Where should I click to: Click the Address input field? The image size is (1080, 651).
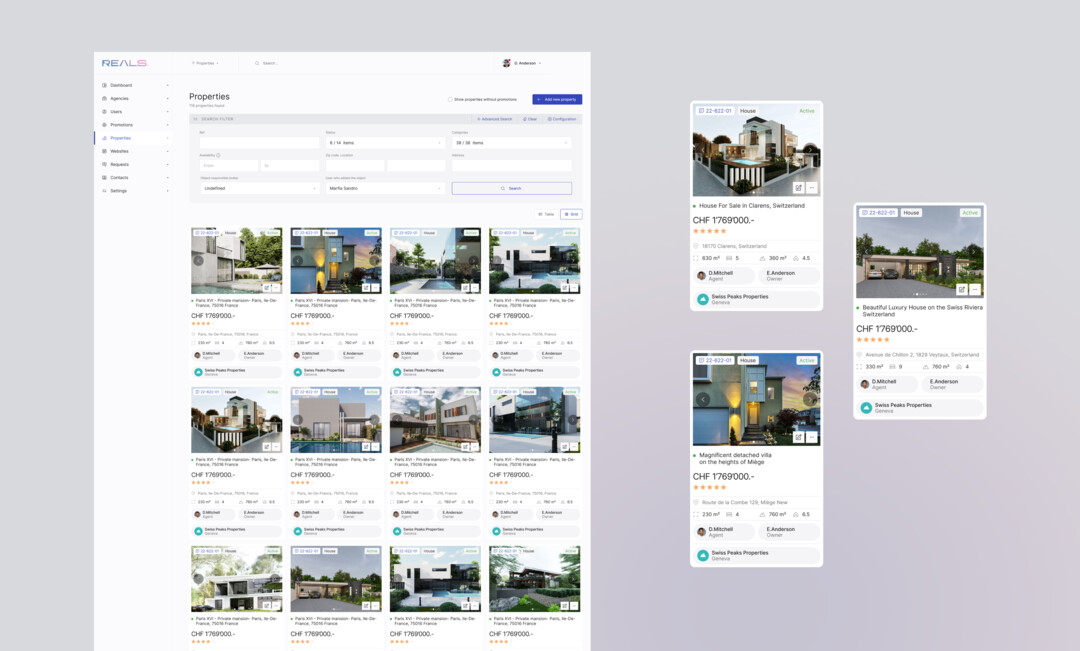pyautogui.click(x=512, y=165)
